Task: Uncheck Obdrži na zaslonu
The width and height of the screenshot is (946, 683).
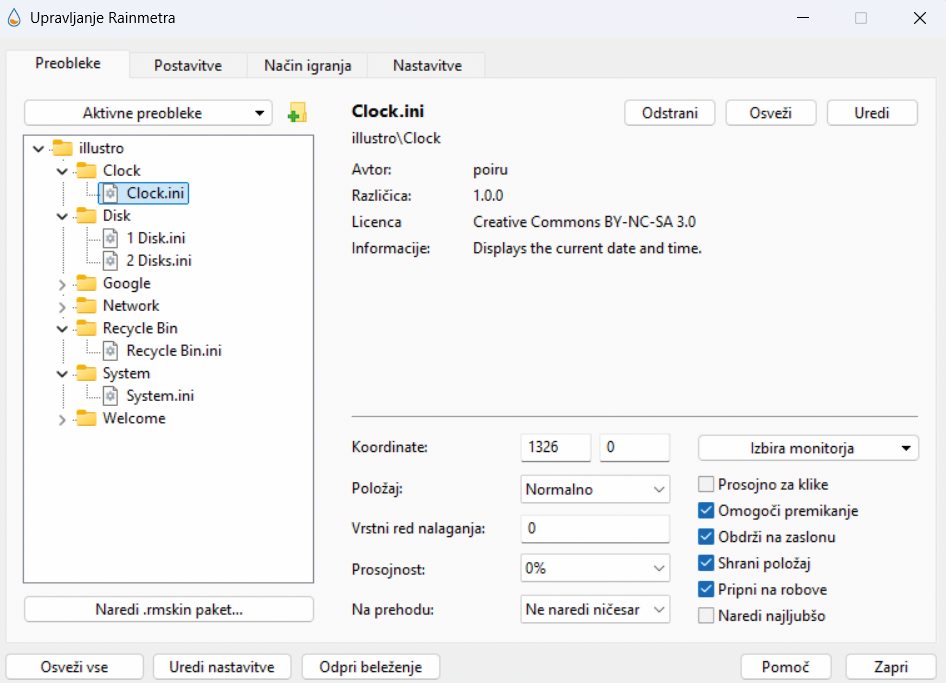Action: point(706,536)
